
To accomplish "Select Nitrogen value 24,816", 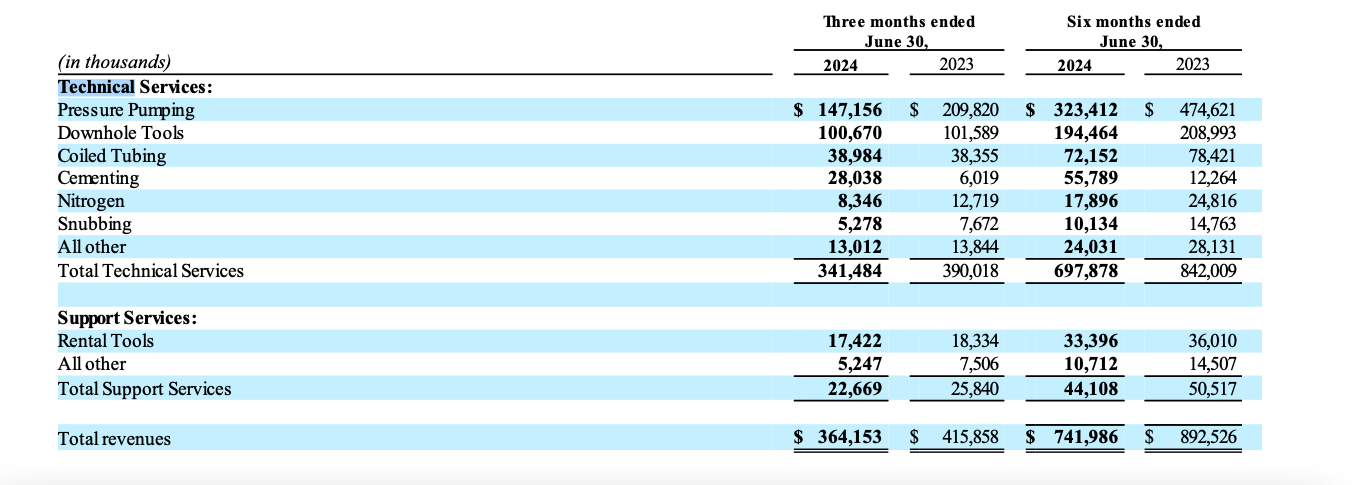I will [1212, 201].
